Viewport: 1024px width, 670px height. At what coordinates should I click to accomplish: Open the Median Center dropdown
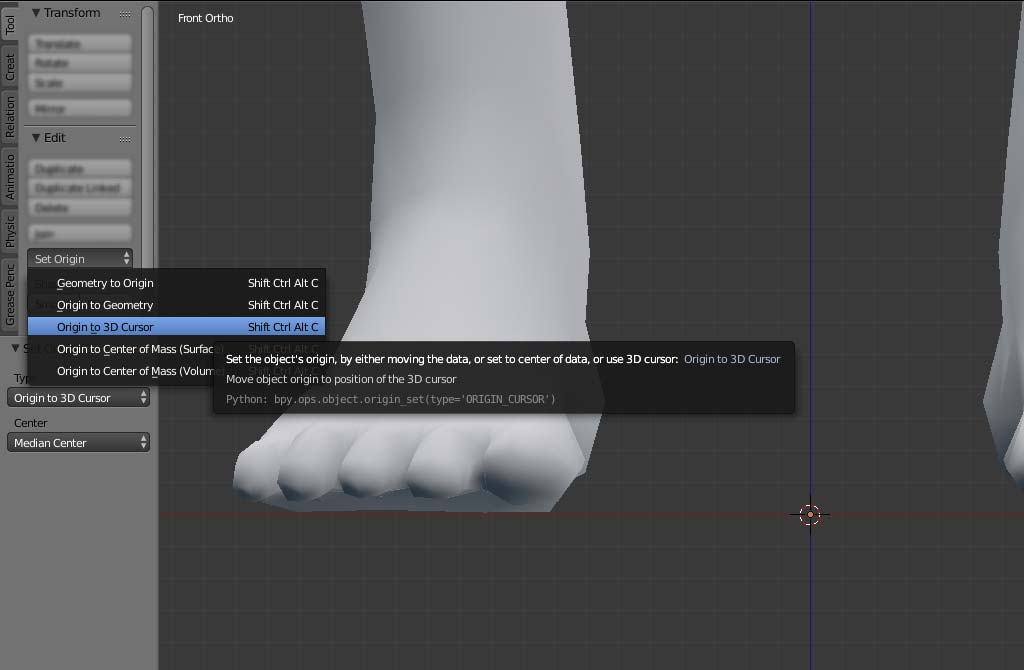[78, 443]
